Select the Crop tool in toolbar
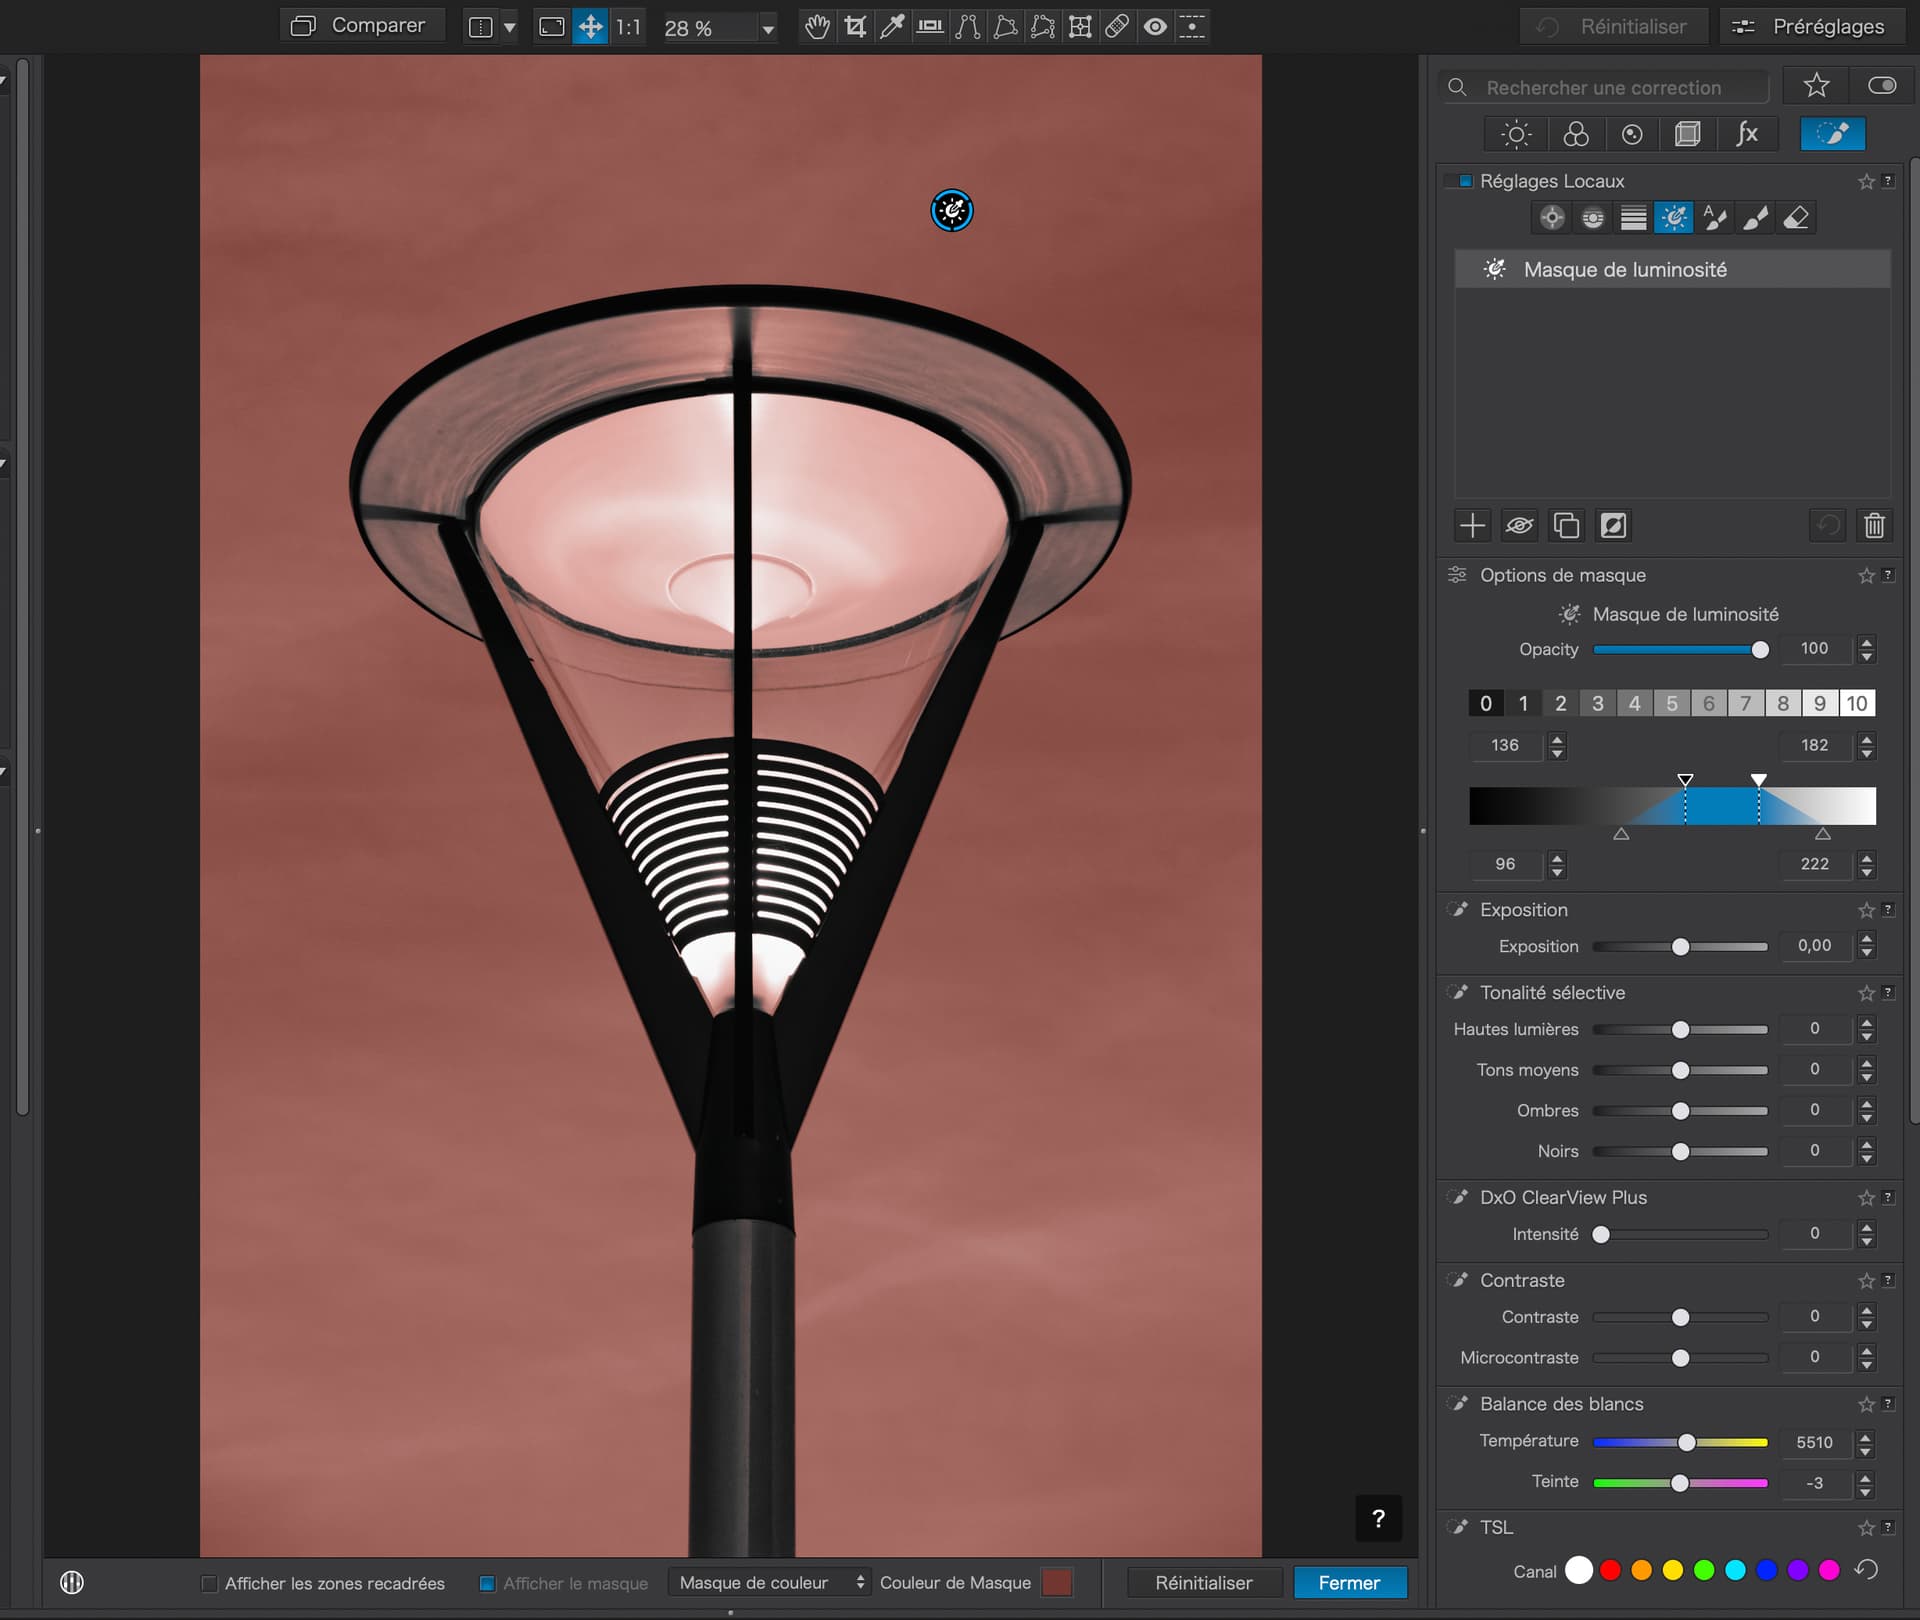Screen dimensions: 1920x1620 click(x=855, y=27)
